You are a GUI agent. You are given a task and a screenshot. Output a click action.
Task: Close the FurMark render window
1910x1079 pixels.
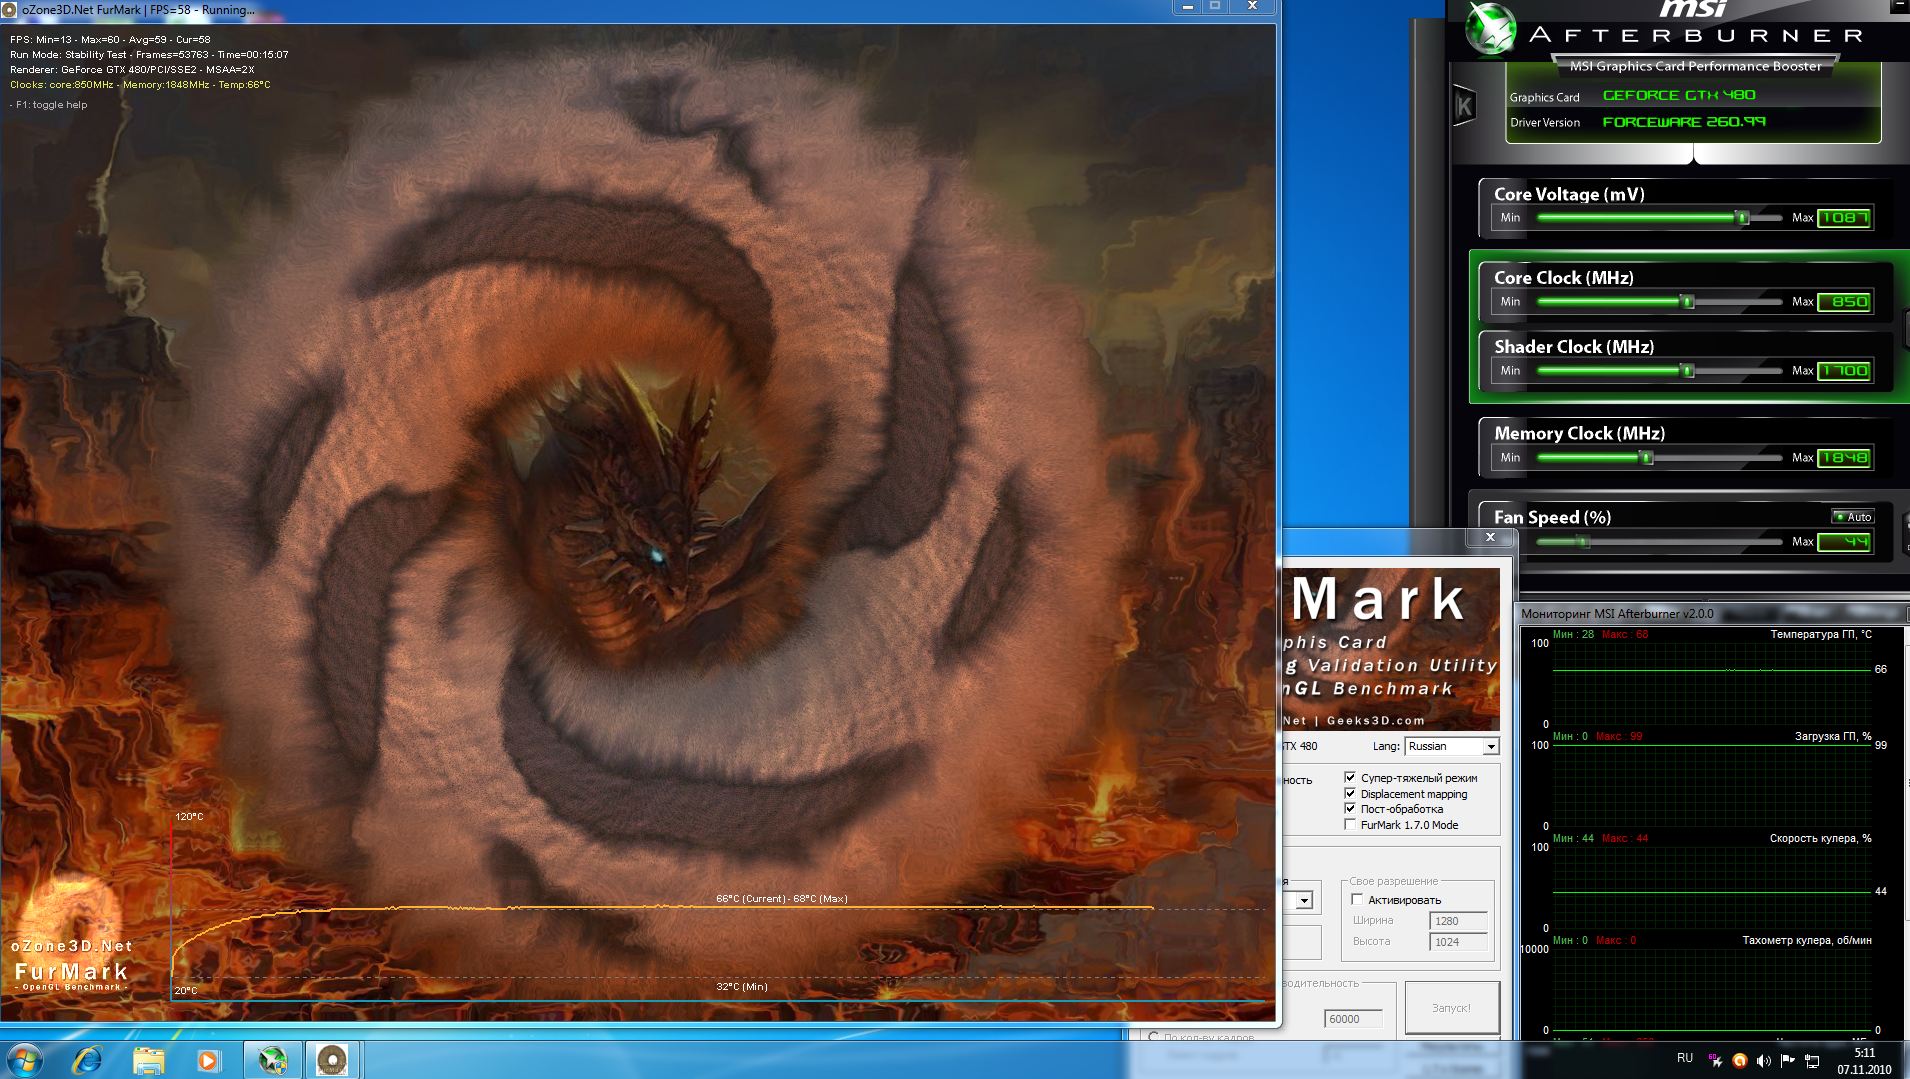tap(1252, 7)
